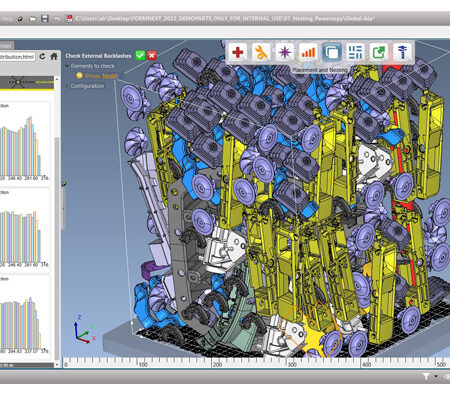Click the distribution.html address field
Screen dimensions: 450x395
(17, 57)
